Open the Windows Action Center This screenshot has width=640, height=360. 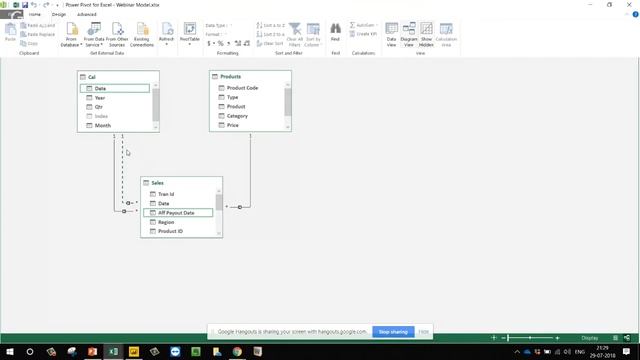click(x=627, y=351)
